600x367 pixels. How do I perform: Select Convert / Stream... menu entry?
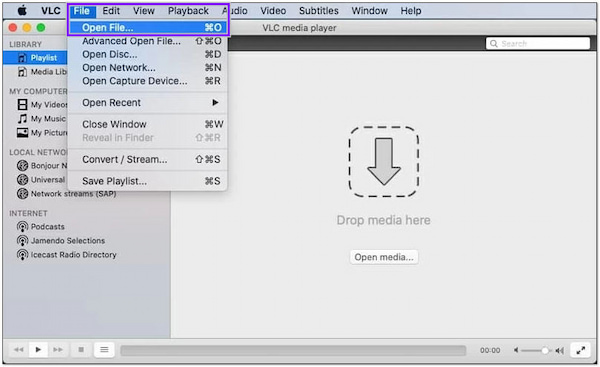(x=148, y=159)
